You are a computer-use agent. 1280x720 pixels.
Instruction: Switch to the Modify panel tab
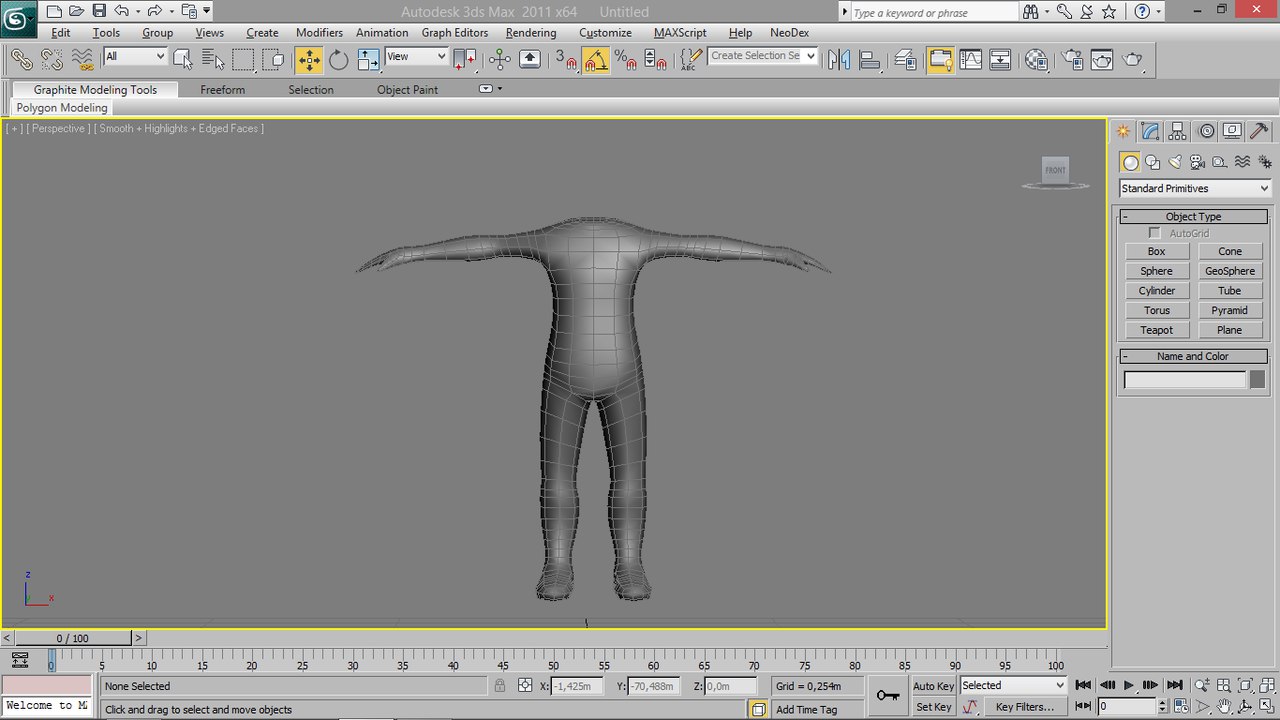click(x=1150, y=131)
